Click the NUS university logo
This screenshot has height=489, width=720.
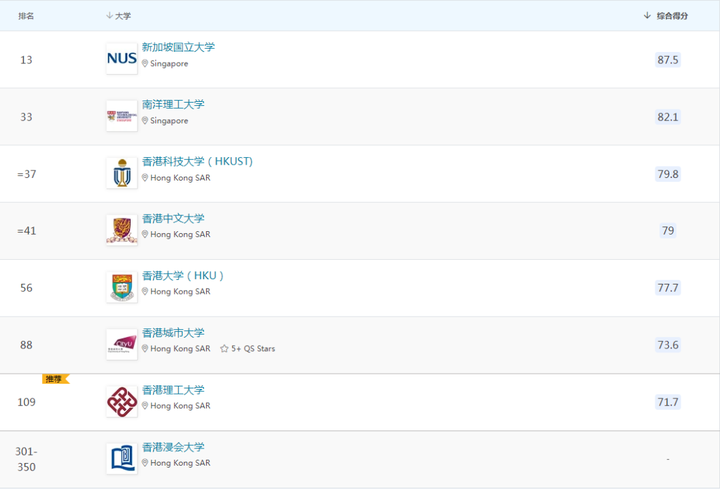122,58
